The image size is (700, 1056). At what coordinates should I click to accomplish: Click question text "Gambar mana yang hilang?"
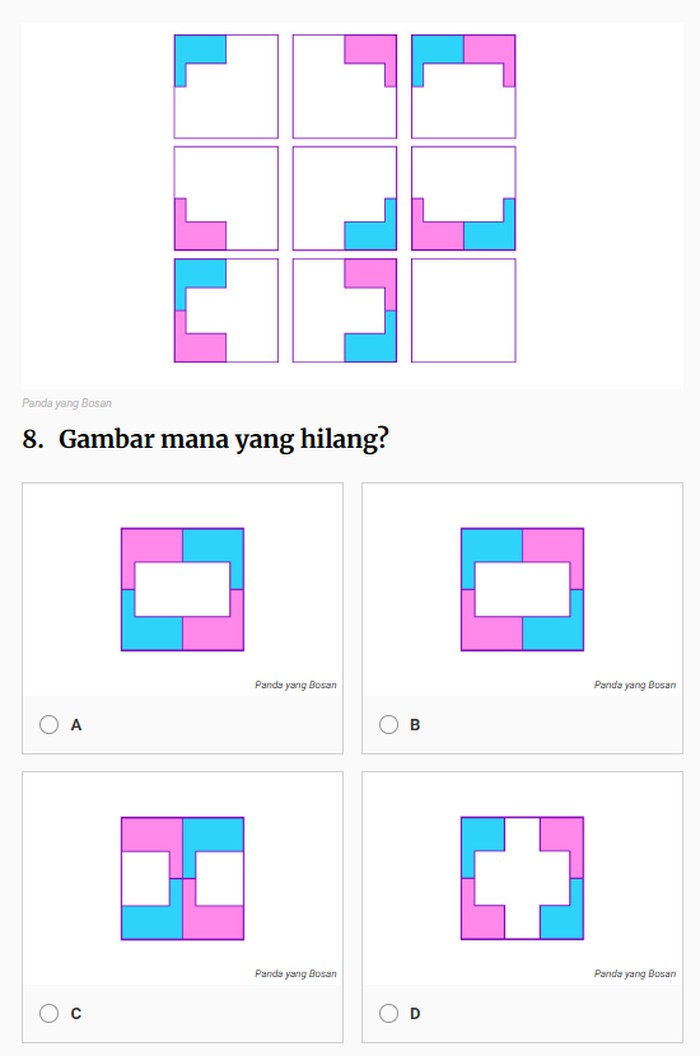click(x=223, y=439)
